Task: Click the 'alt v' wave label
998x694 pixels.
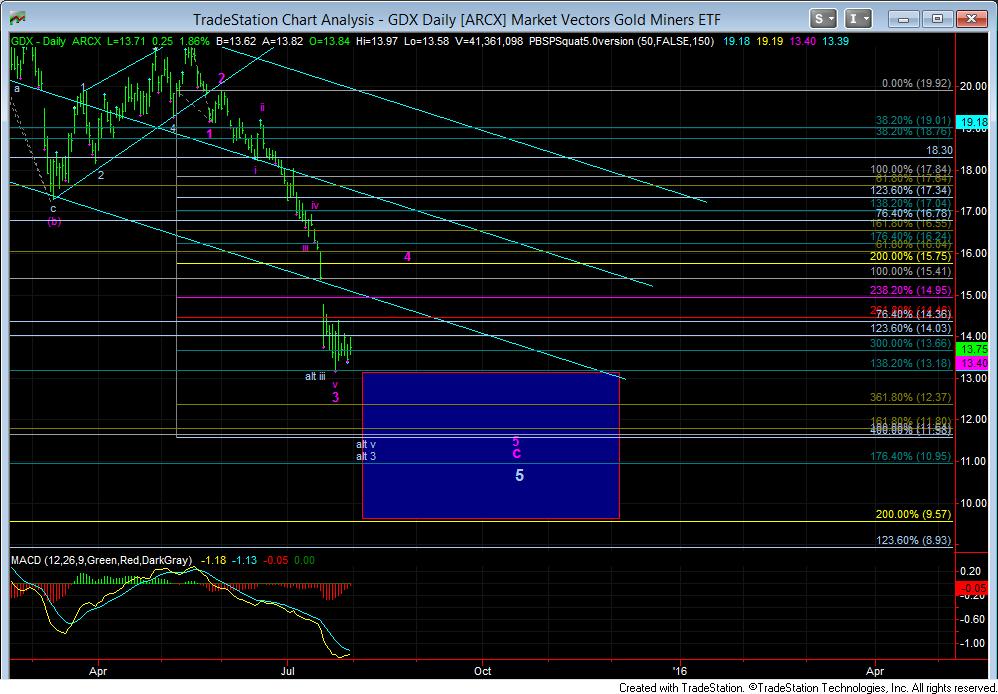Action: click(366, 444)
